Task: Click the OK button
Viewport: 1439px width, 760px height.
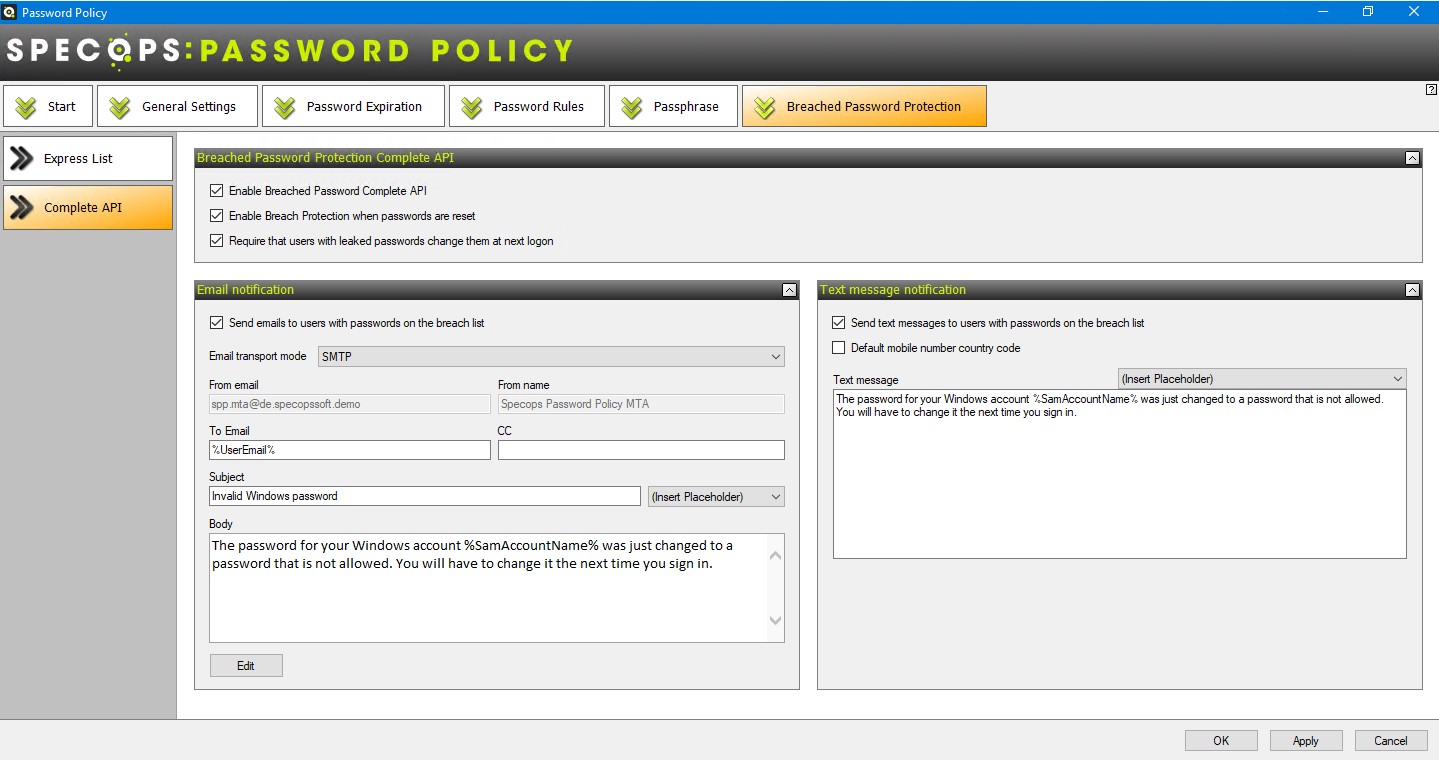Action: 1221,741
